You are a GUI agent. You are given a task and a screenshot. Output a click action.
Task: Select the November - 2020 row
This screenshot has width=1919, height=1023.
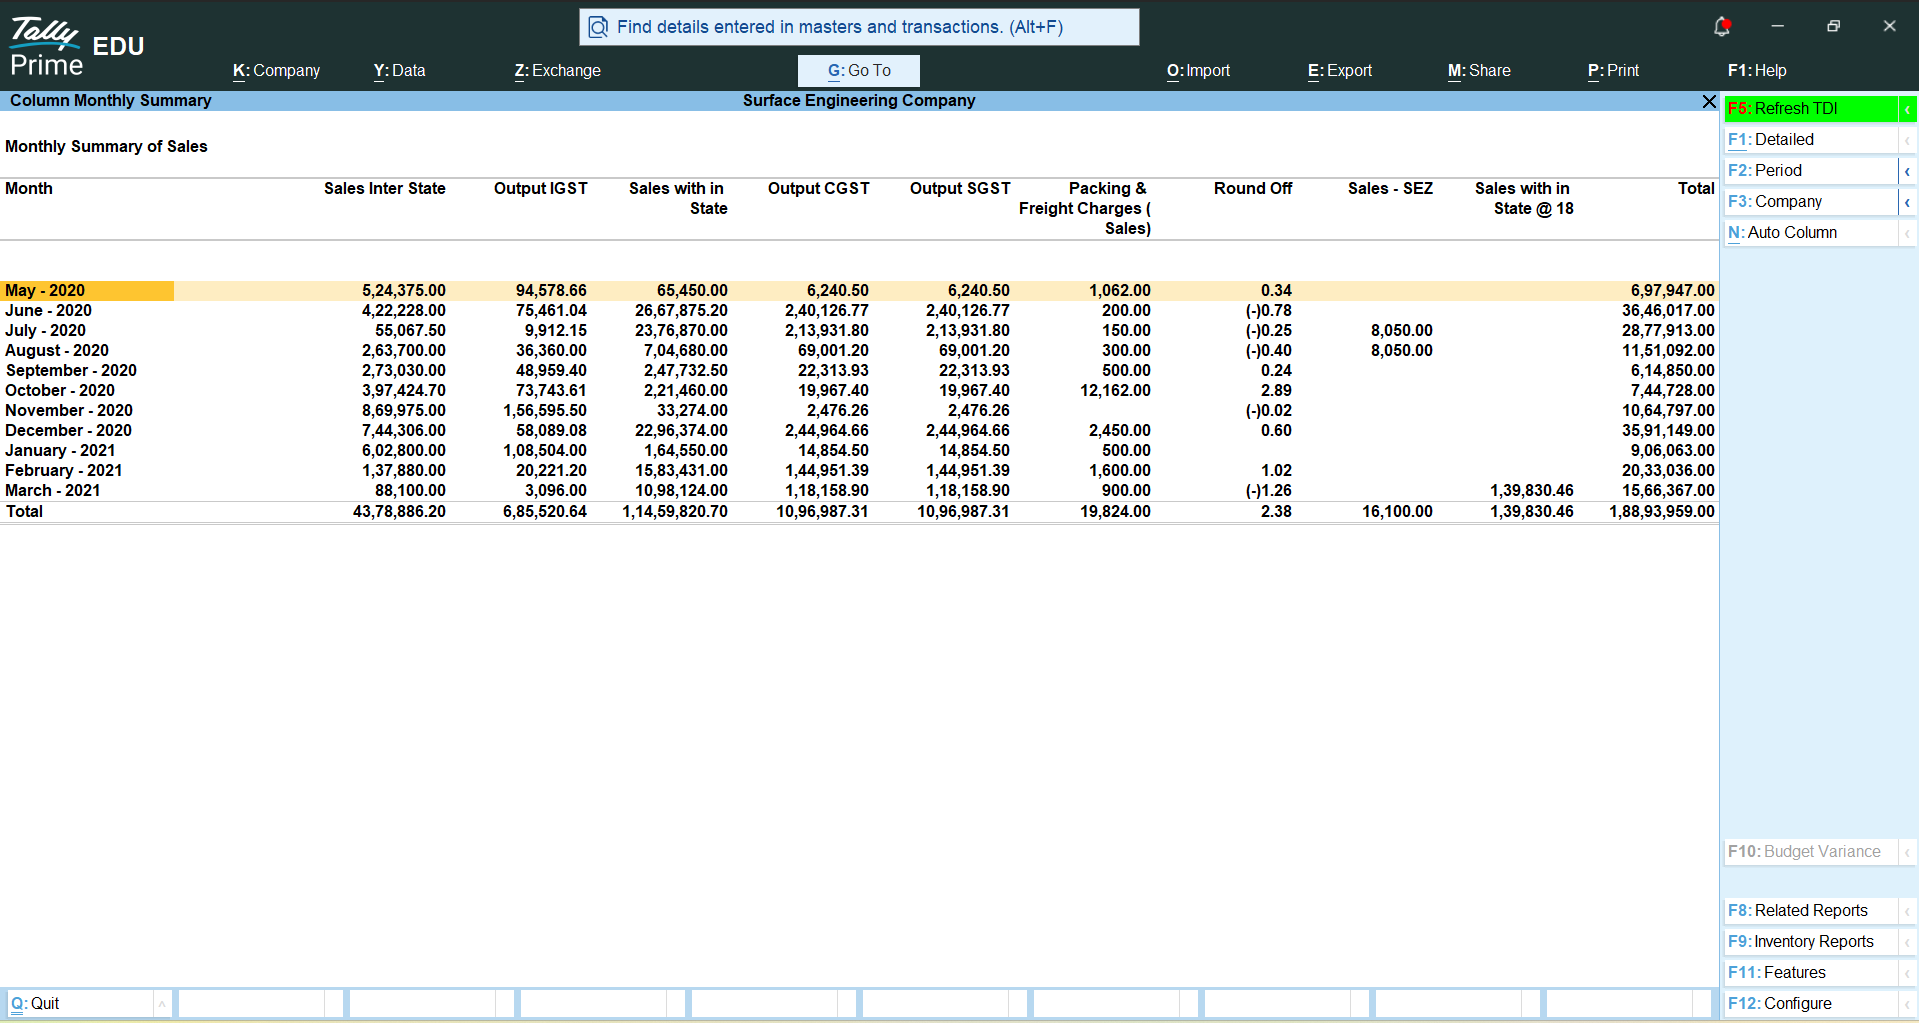point(859,411)
